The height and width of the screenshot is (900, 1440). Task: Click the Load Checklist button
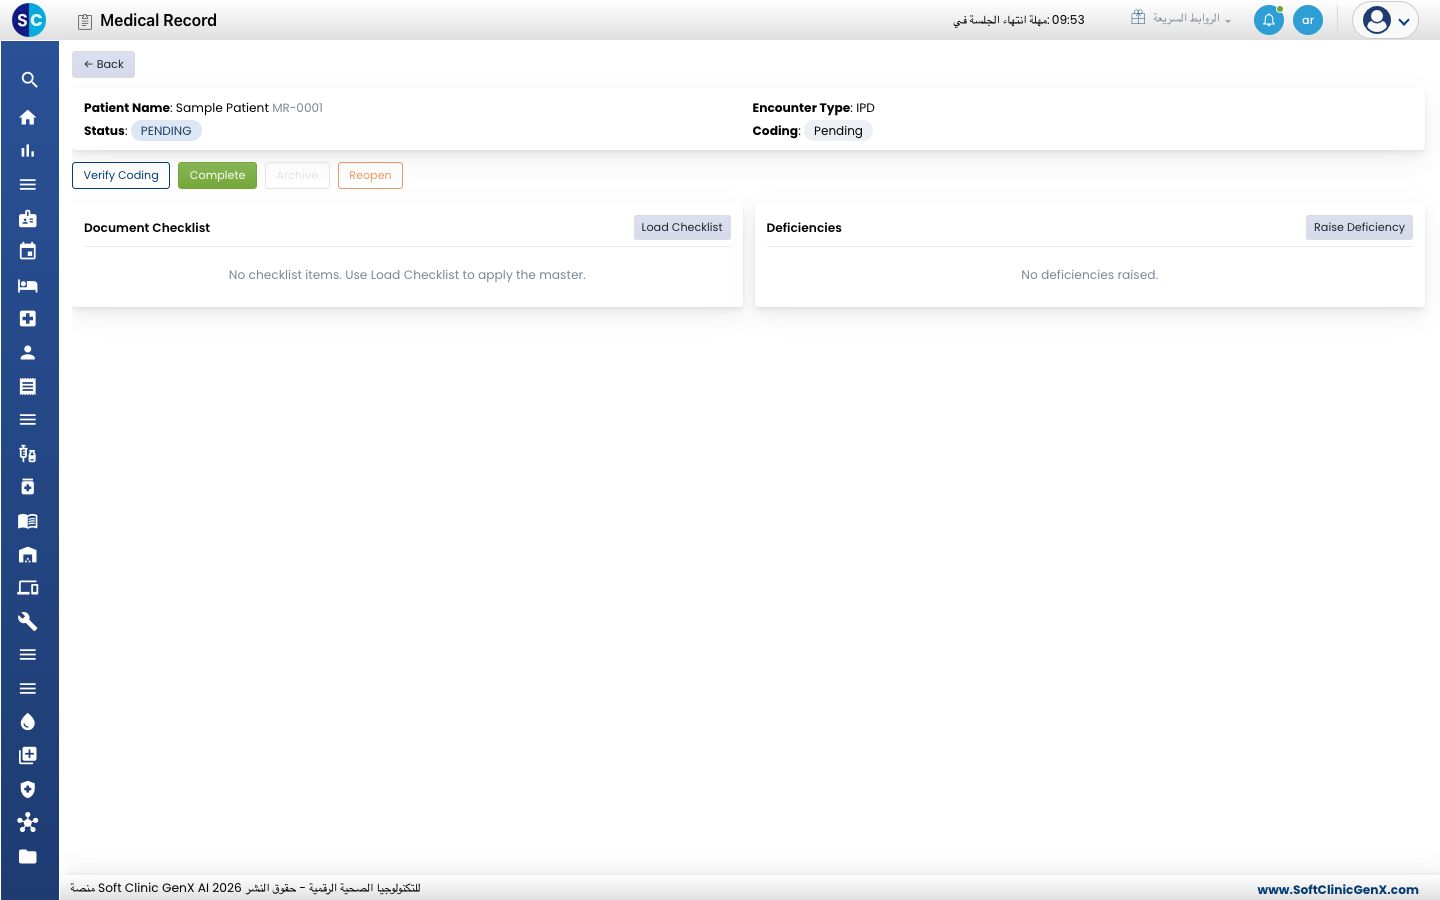682,227
